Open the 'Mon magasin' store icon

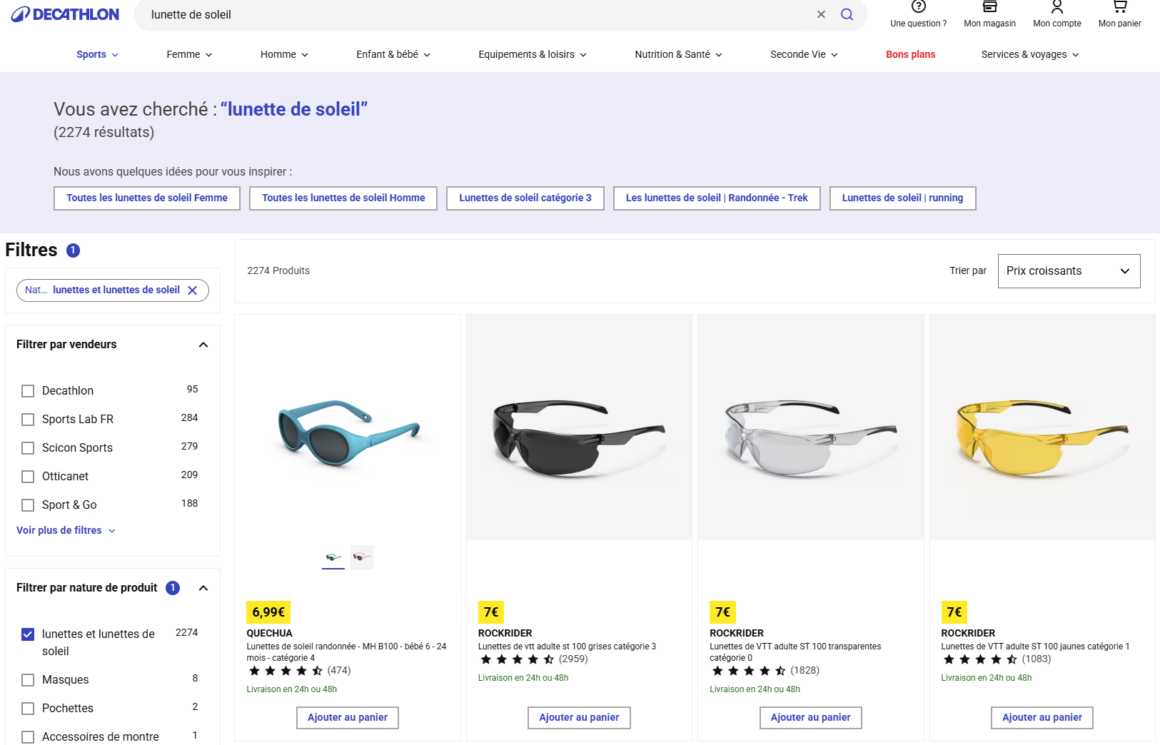[989, 8]
